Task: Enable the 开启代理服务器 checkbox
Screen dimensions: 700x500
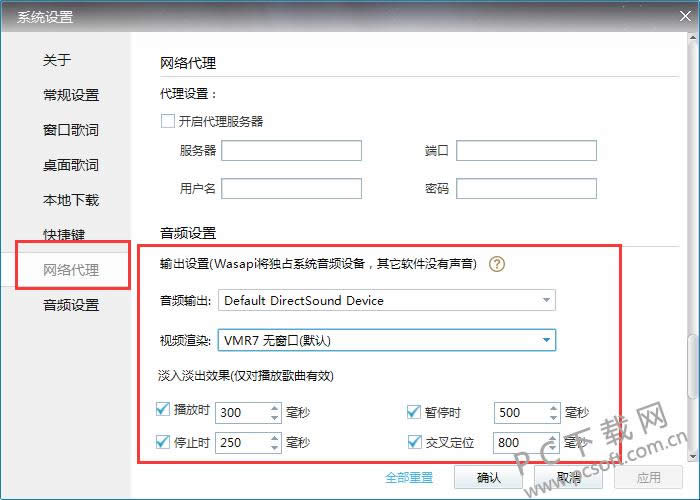Action: tap(168, 121)
